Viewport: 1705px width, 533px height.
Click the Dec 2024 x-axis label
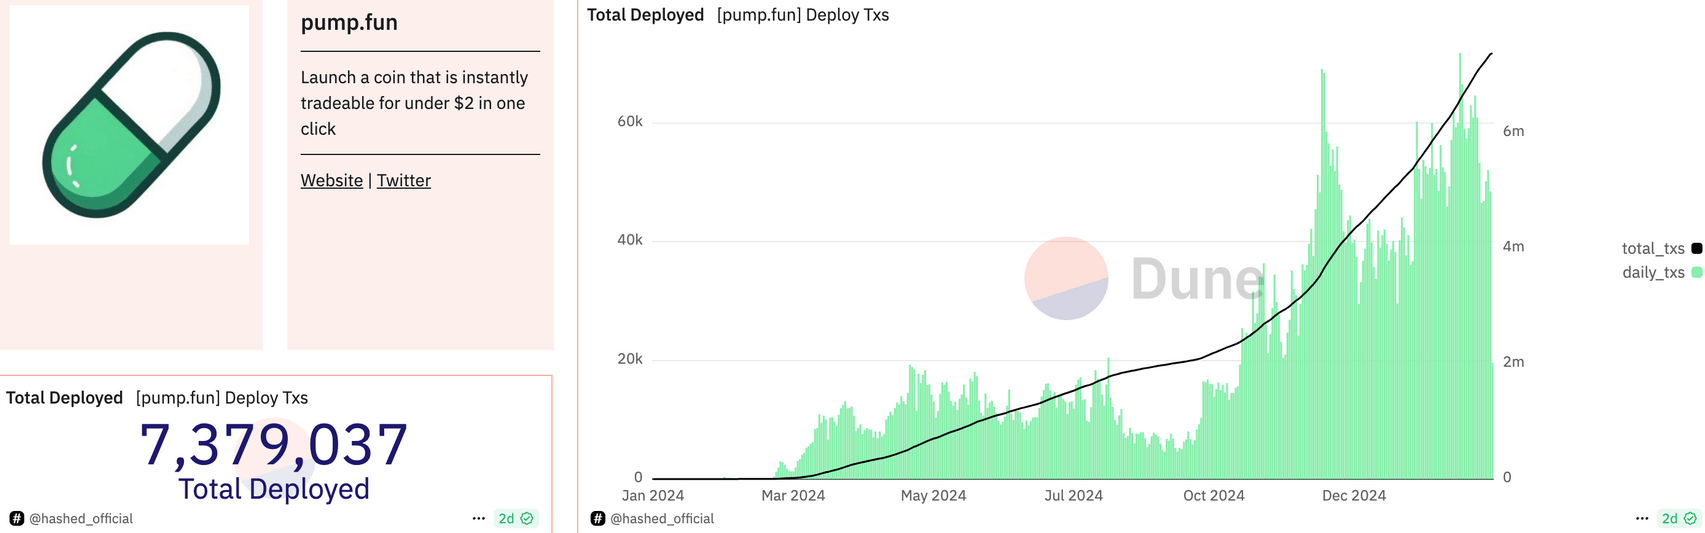coord(1353,495)
